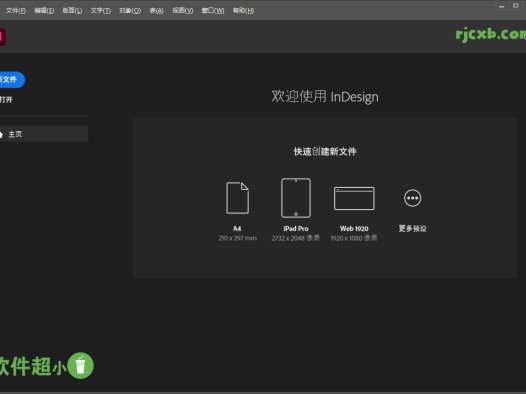This screenshot has height=394, width=526.
Task: Open the 帮助(H) menu
Action: pyautogui.click(x=244, y=10)
